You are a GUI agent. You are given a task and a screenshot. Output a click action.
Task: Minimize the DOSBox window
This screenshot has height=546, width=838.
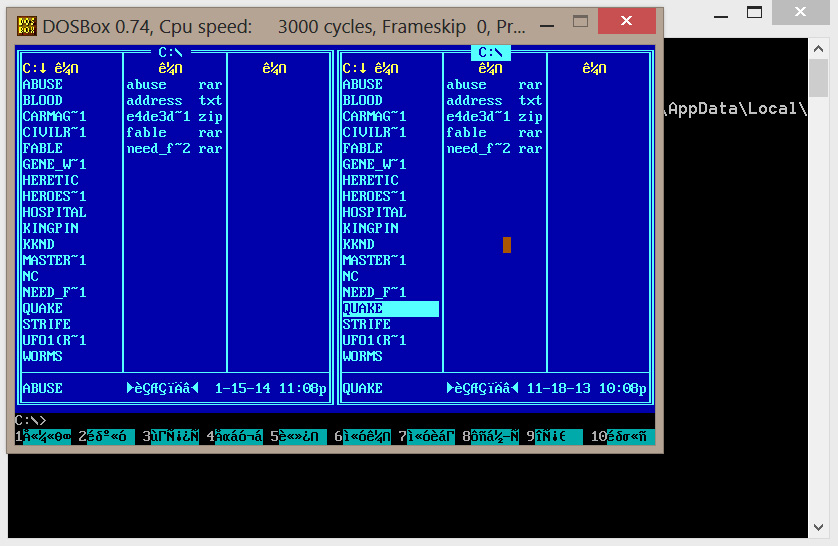click(547, 26)
